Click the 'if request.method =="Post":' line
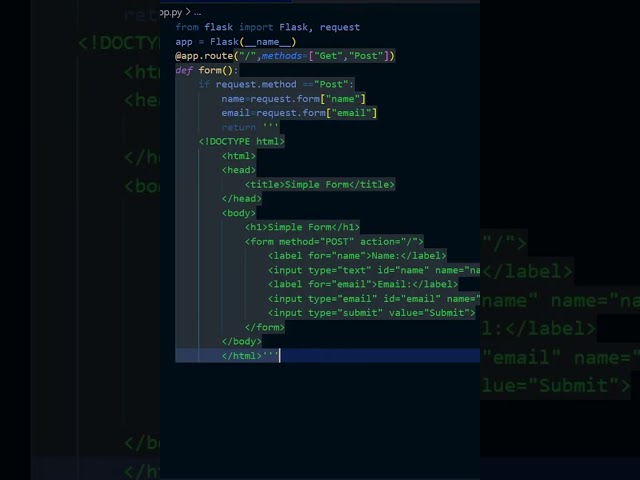640x480 pixels. point(276,84)
